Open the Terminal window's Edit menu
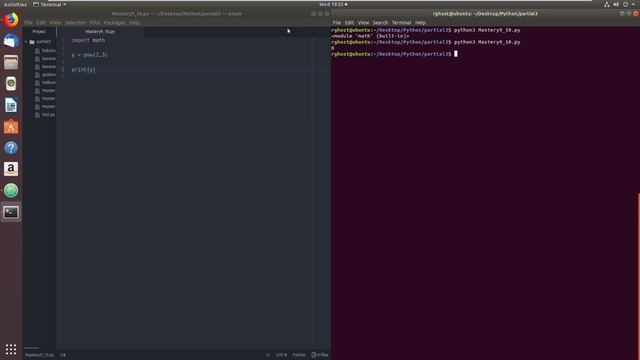Viewport: 640px width, 360px height. tap(349, 23)
